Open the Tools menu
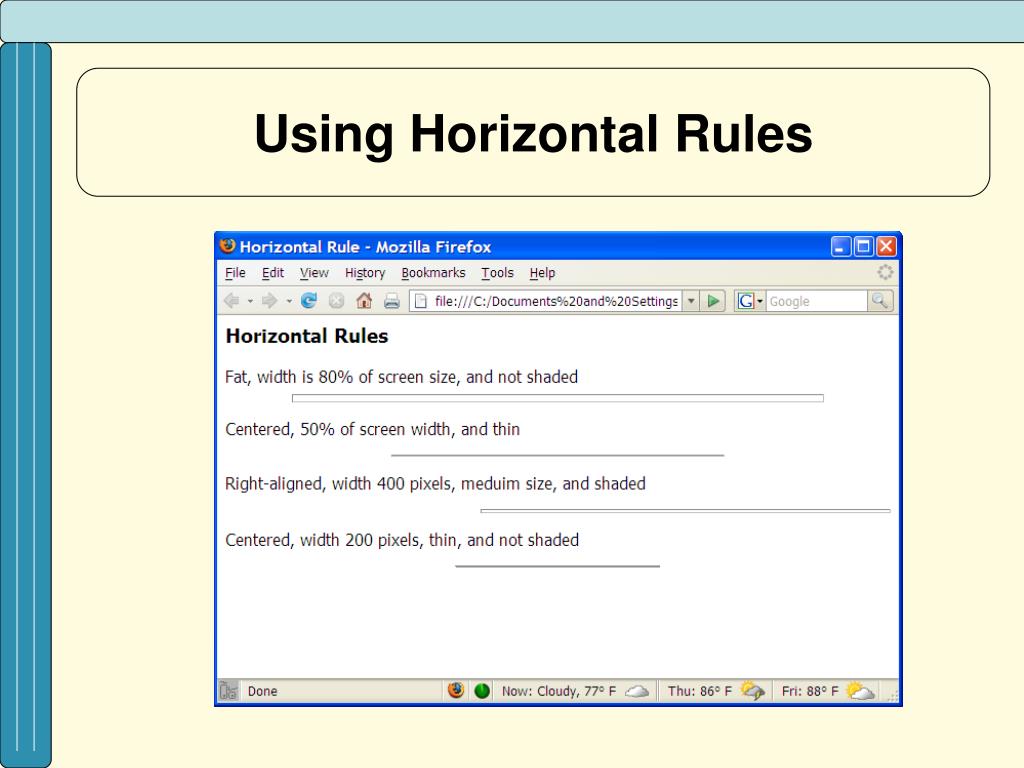1024x768 pixels. click(498, 273)
